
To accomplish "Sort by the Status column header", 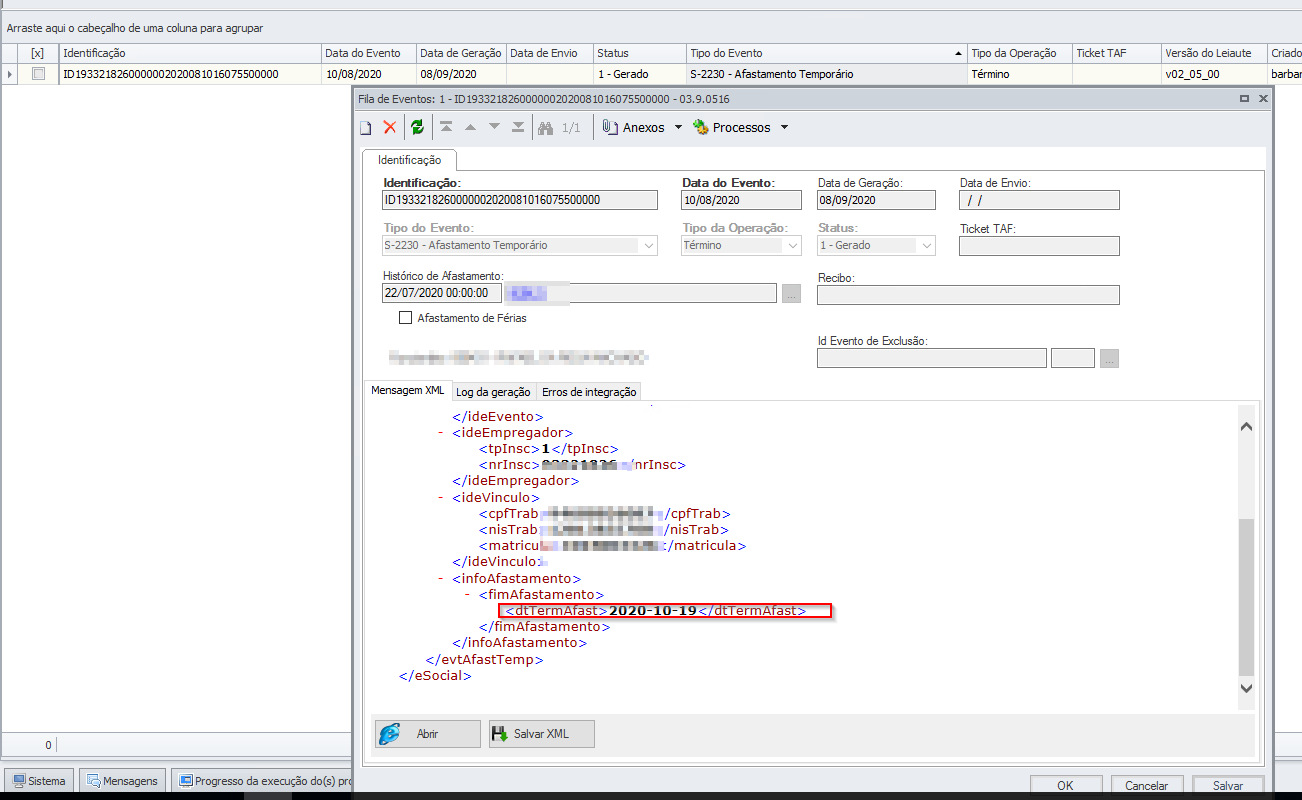I will pos(639,53).
